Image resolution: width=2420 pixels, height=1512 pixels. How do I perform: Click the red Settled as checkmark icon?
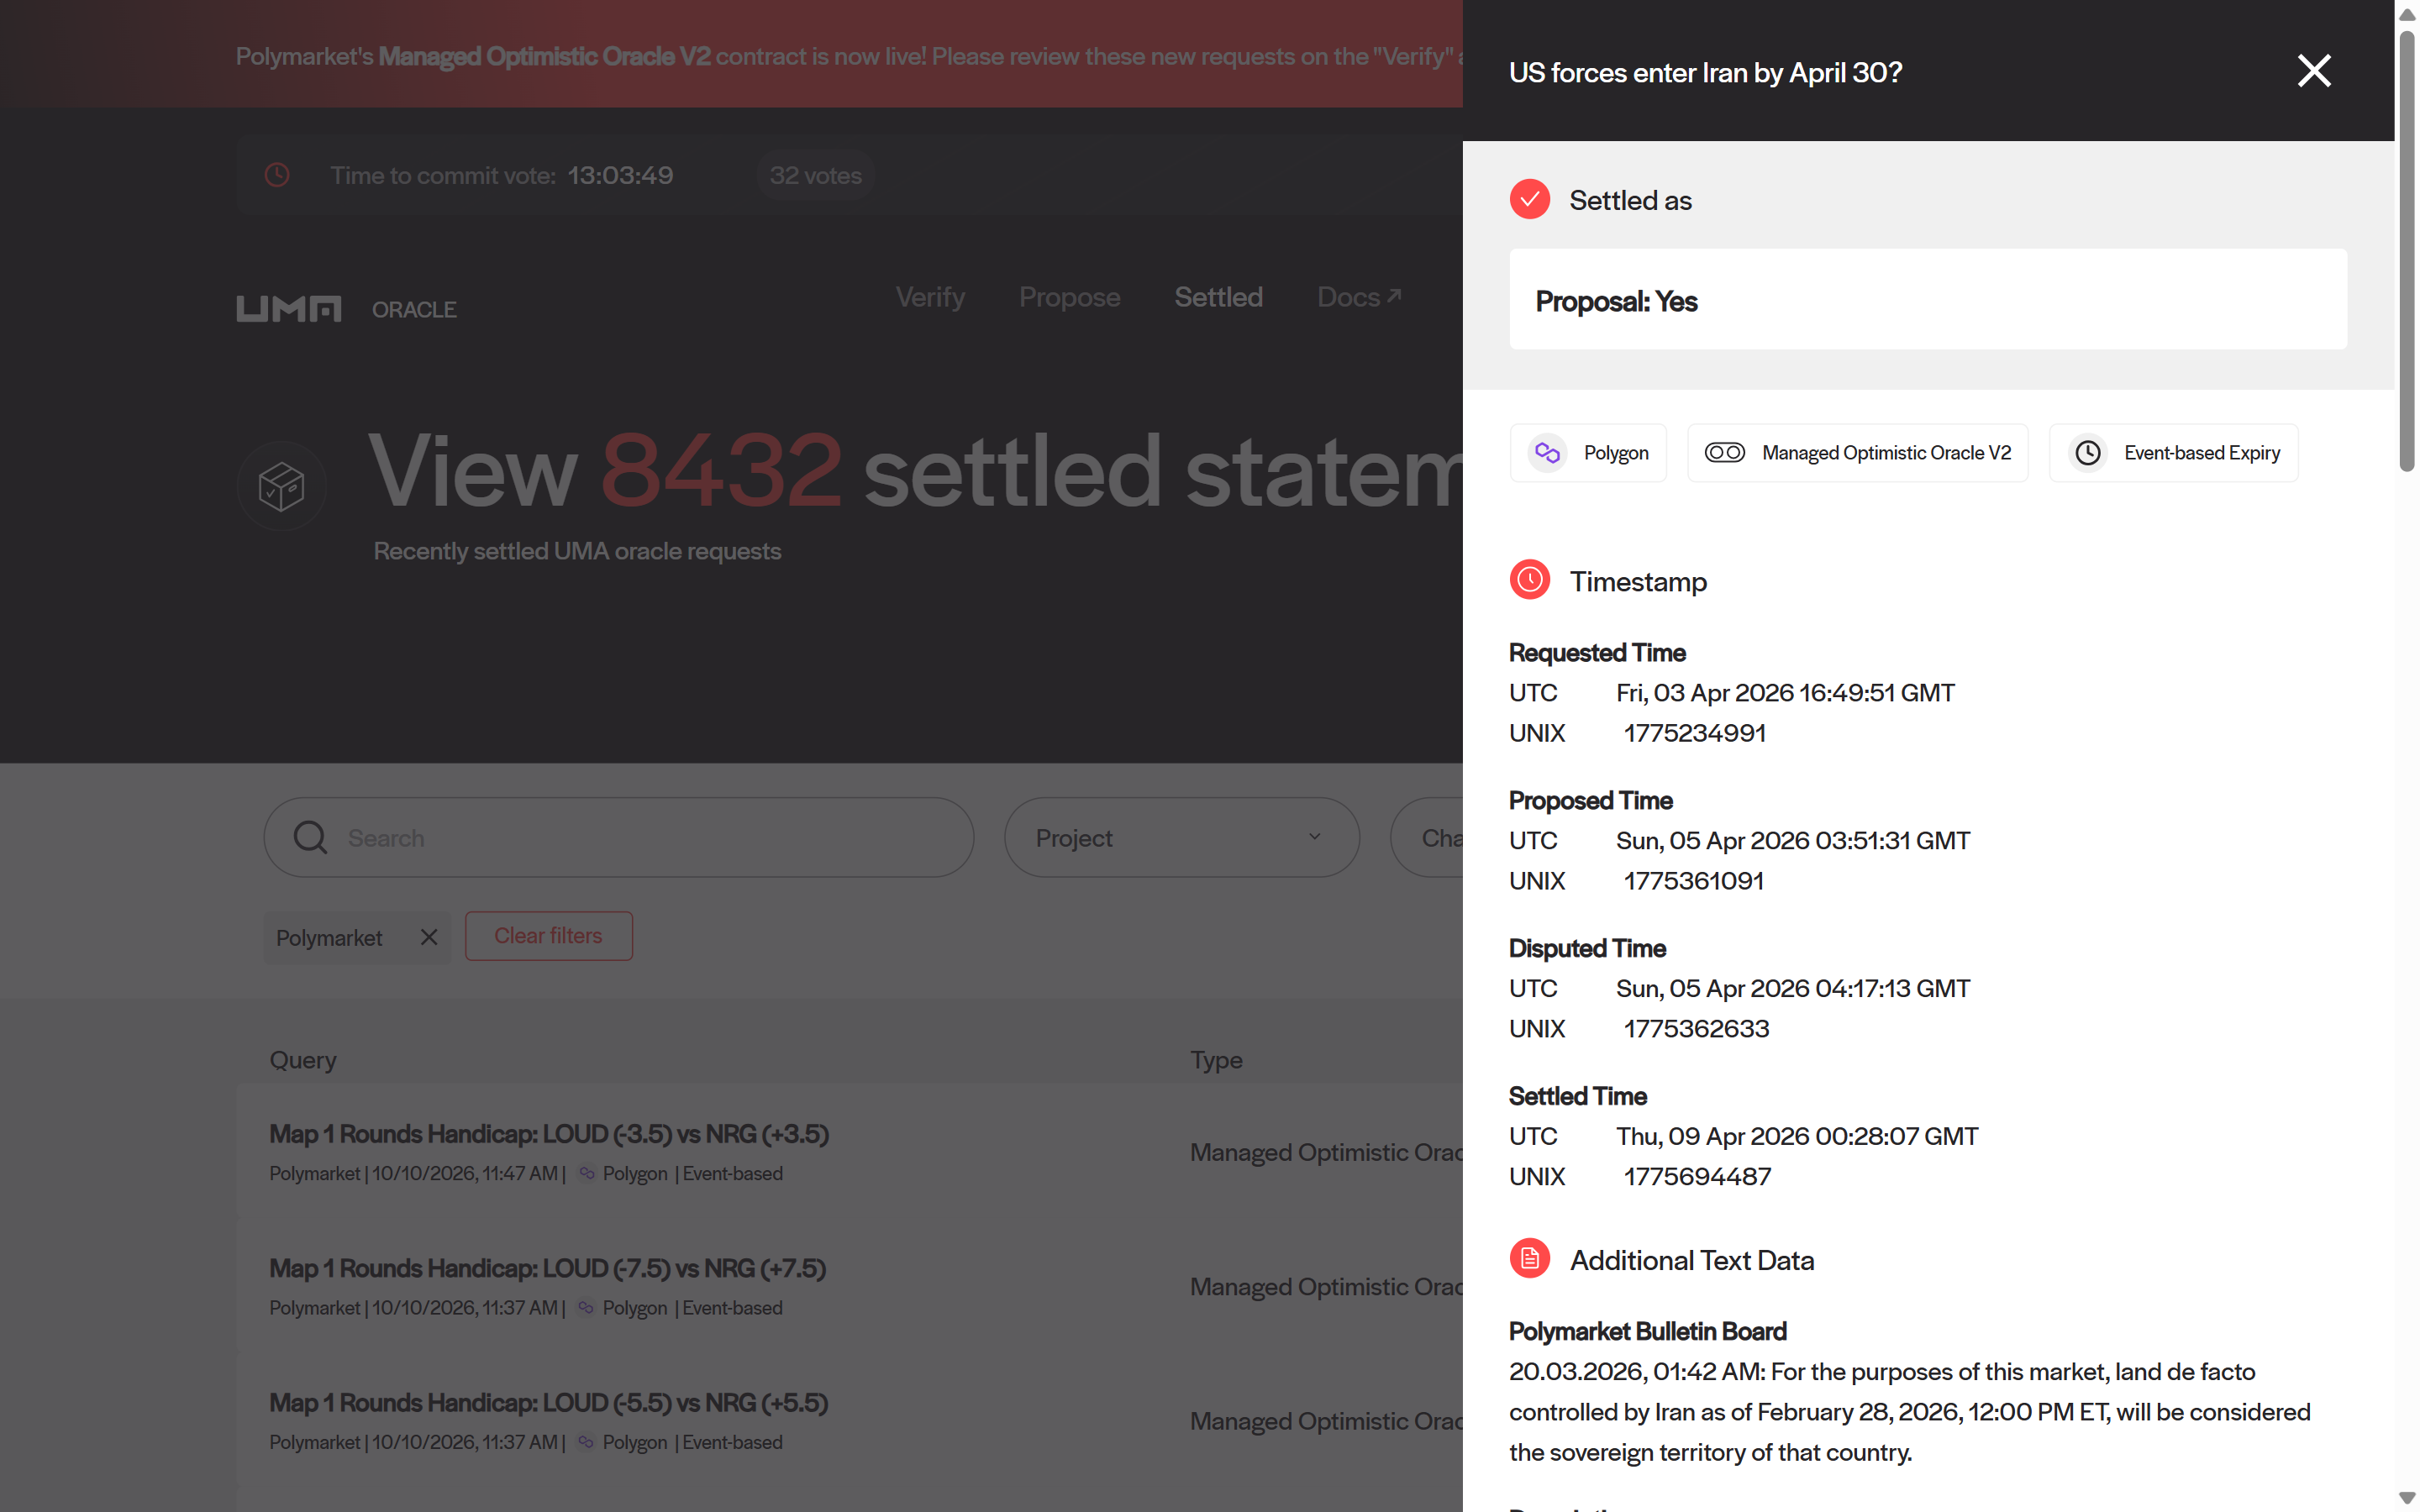click(x=1529, y=199)
